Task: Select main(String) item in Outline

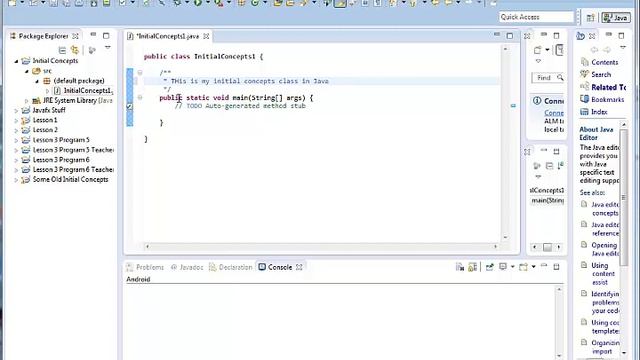Action: [x=547, y=200]
